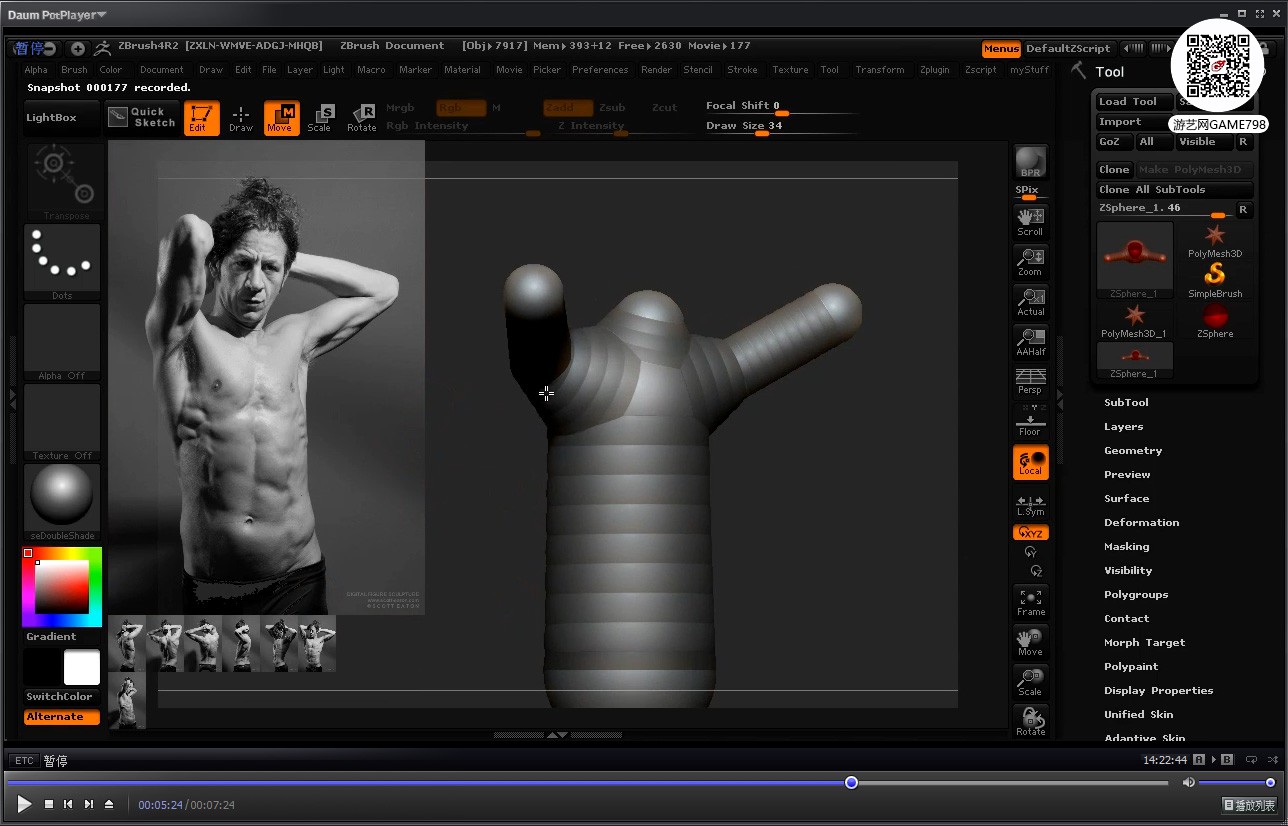Toggle Persp perspective view
The width and height of the screenshot is (1288, 826).
coord(1030,381)
